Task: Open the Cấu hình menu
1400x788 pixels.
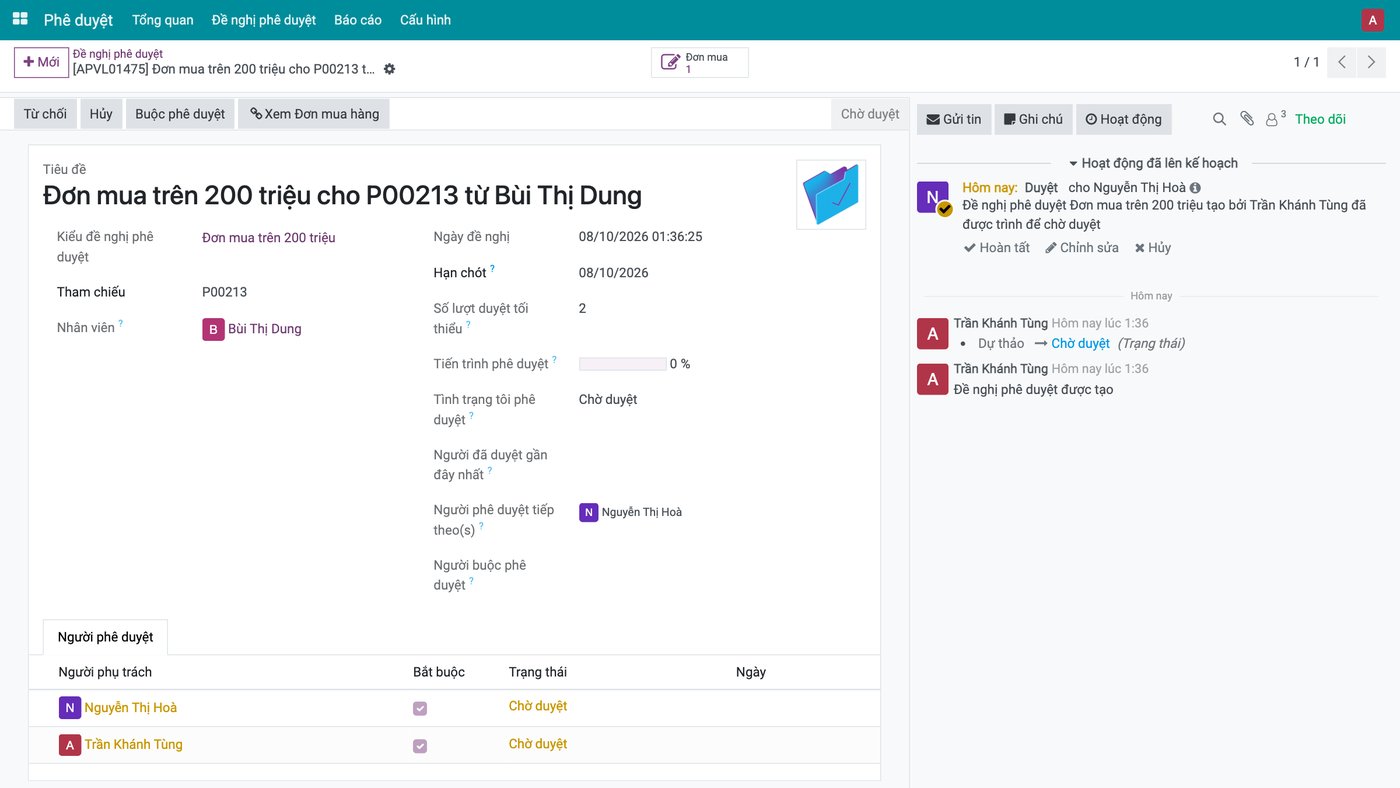Action: click(x=425, y=20)
